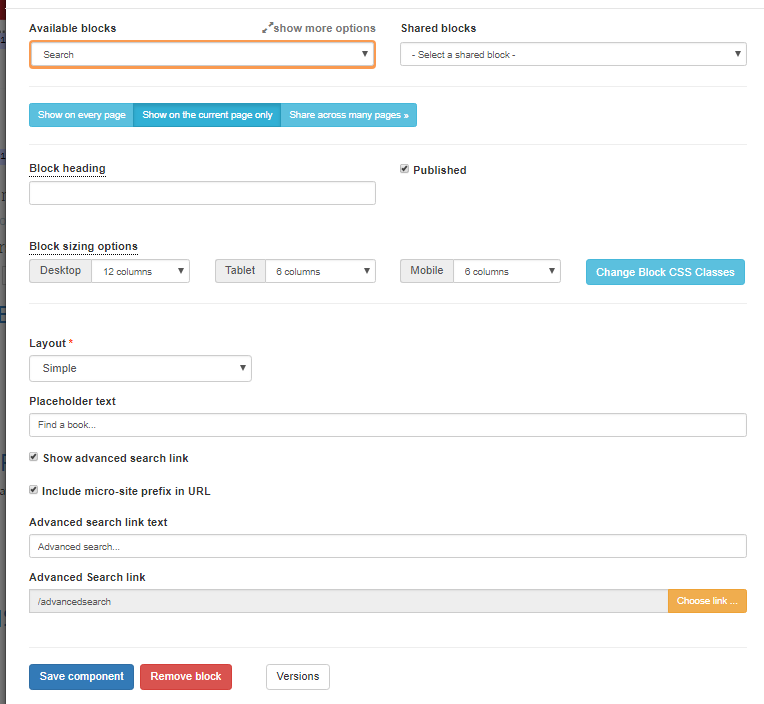
Task: Expand the Shared blocks dropdown
Action: point(573,54)
